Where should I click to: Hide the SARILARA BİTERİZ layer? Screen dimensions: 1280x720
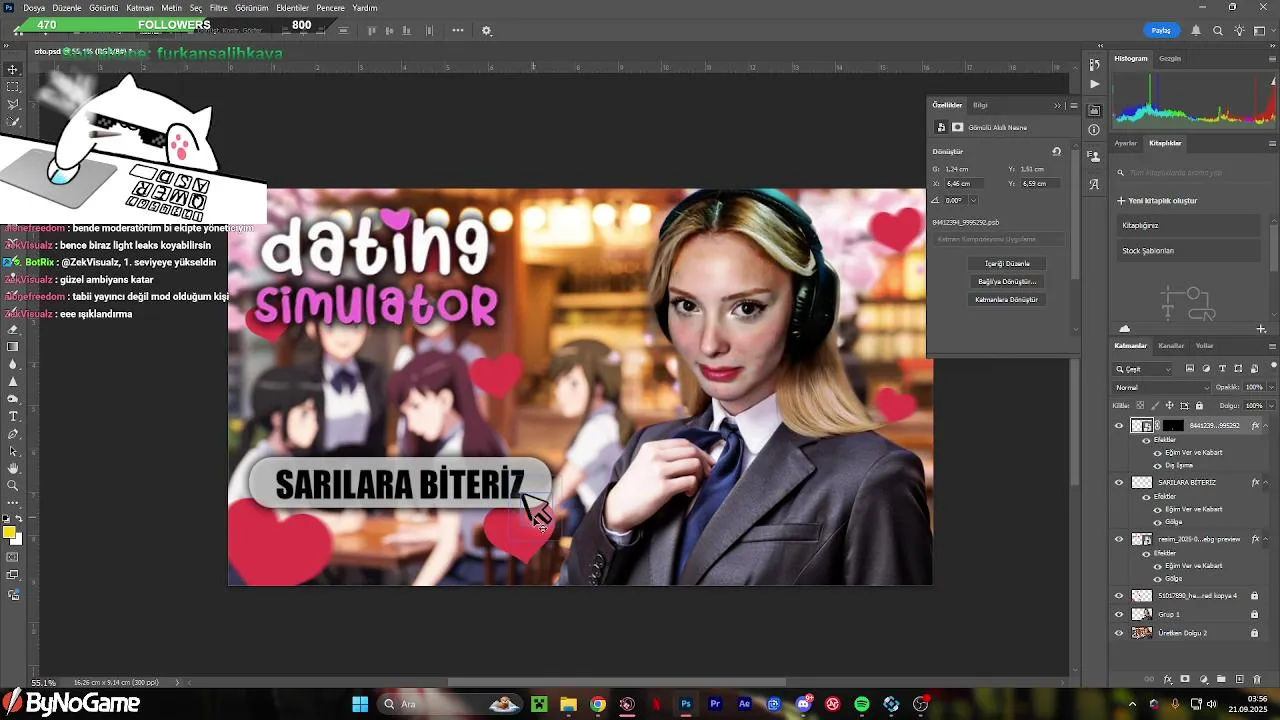pos(1119,482)
